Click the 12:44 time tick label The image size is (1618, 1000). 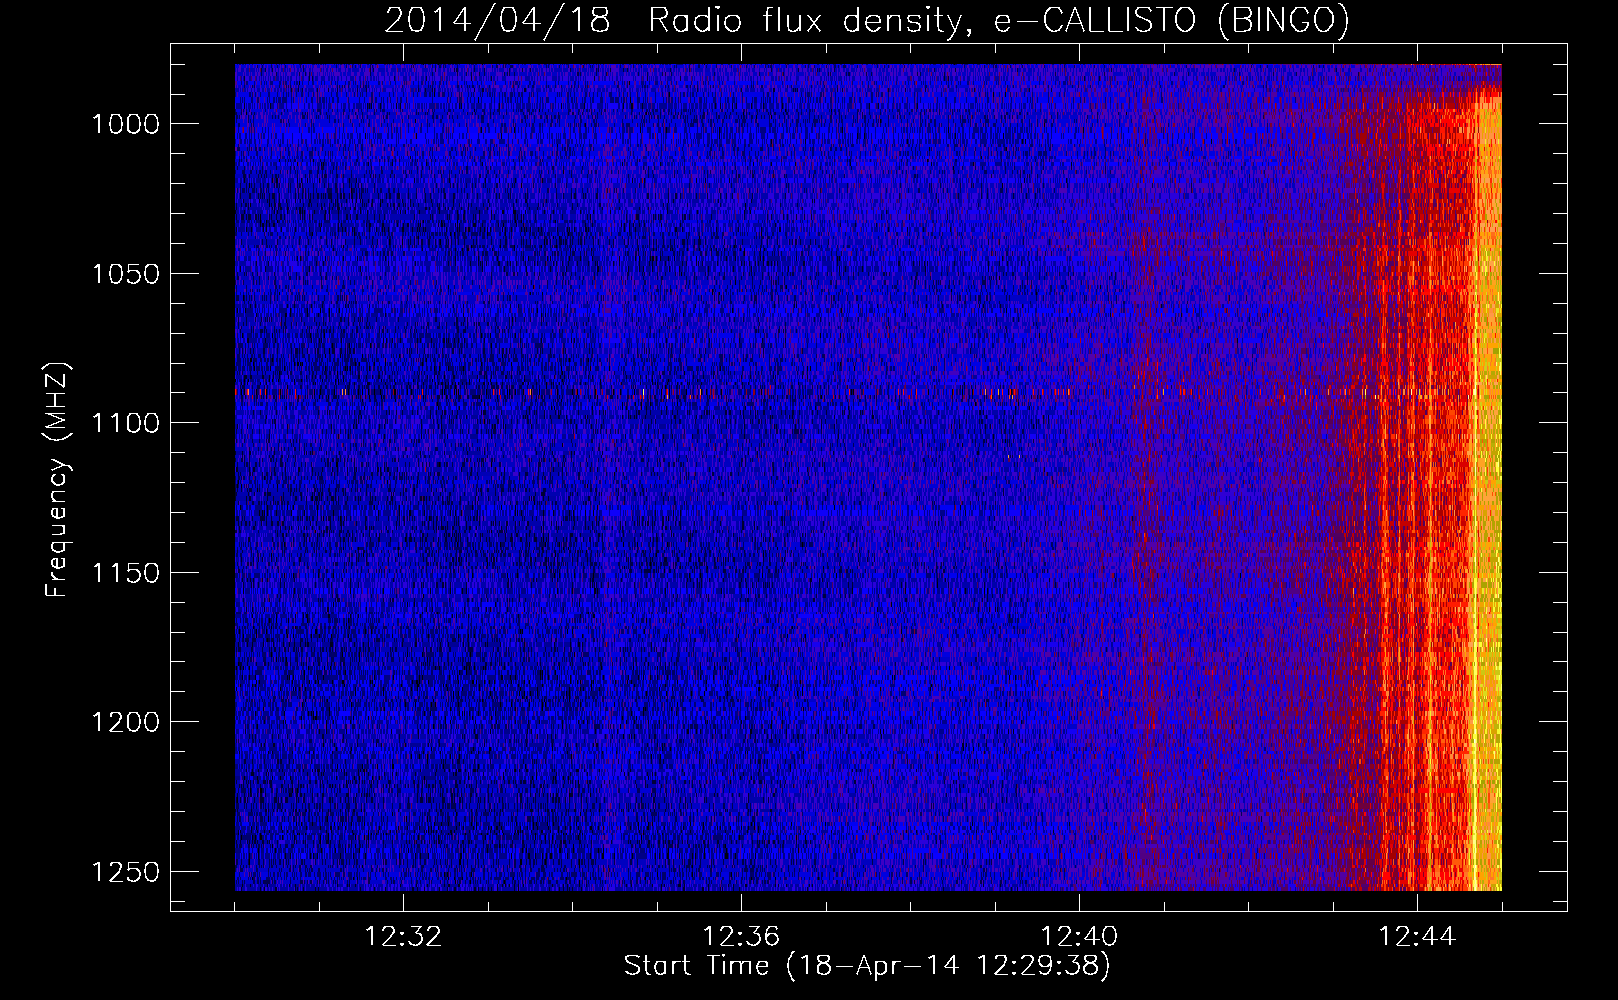coord(1417,937)
